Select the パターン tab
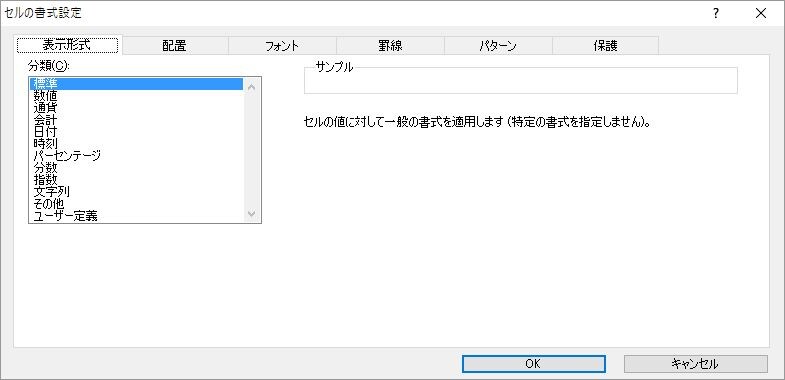Viewport: 785px width, 380px height. (498, 46)
